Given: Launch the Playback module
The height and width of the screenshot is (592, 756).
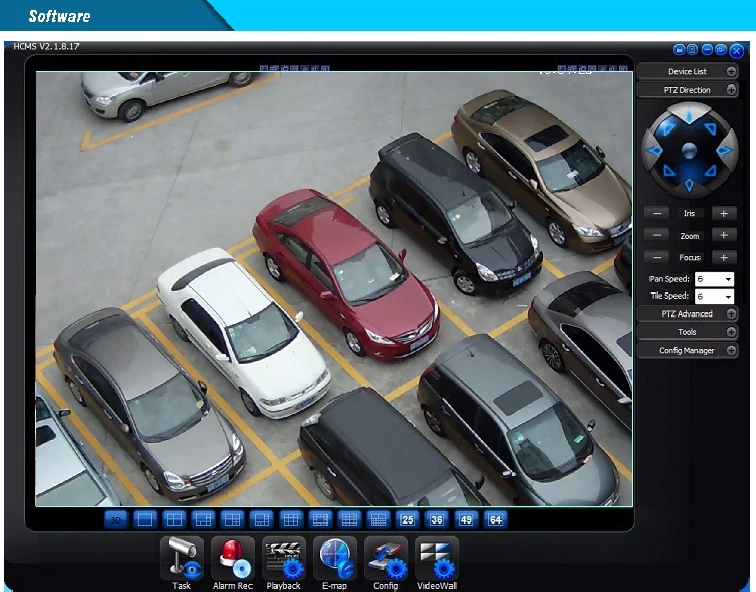Looking at the screenshot, I should pos(284,559).
